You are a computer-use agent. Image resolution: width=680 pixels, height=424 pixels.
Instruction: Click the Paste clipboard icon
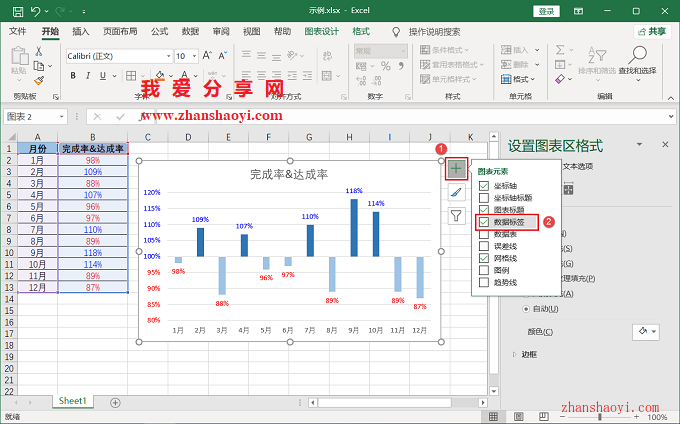19,56
